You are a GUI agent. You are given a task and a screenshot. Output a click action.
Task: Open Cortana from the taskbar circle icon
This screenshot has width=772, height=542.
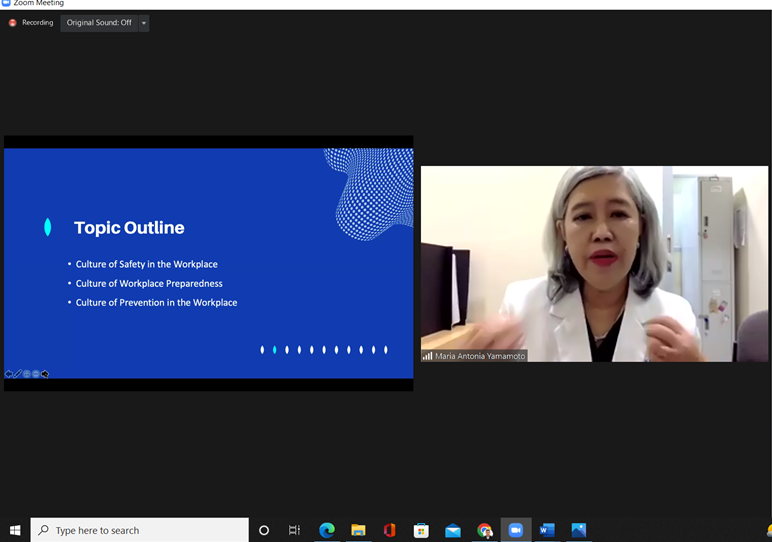click(264, 530)
